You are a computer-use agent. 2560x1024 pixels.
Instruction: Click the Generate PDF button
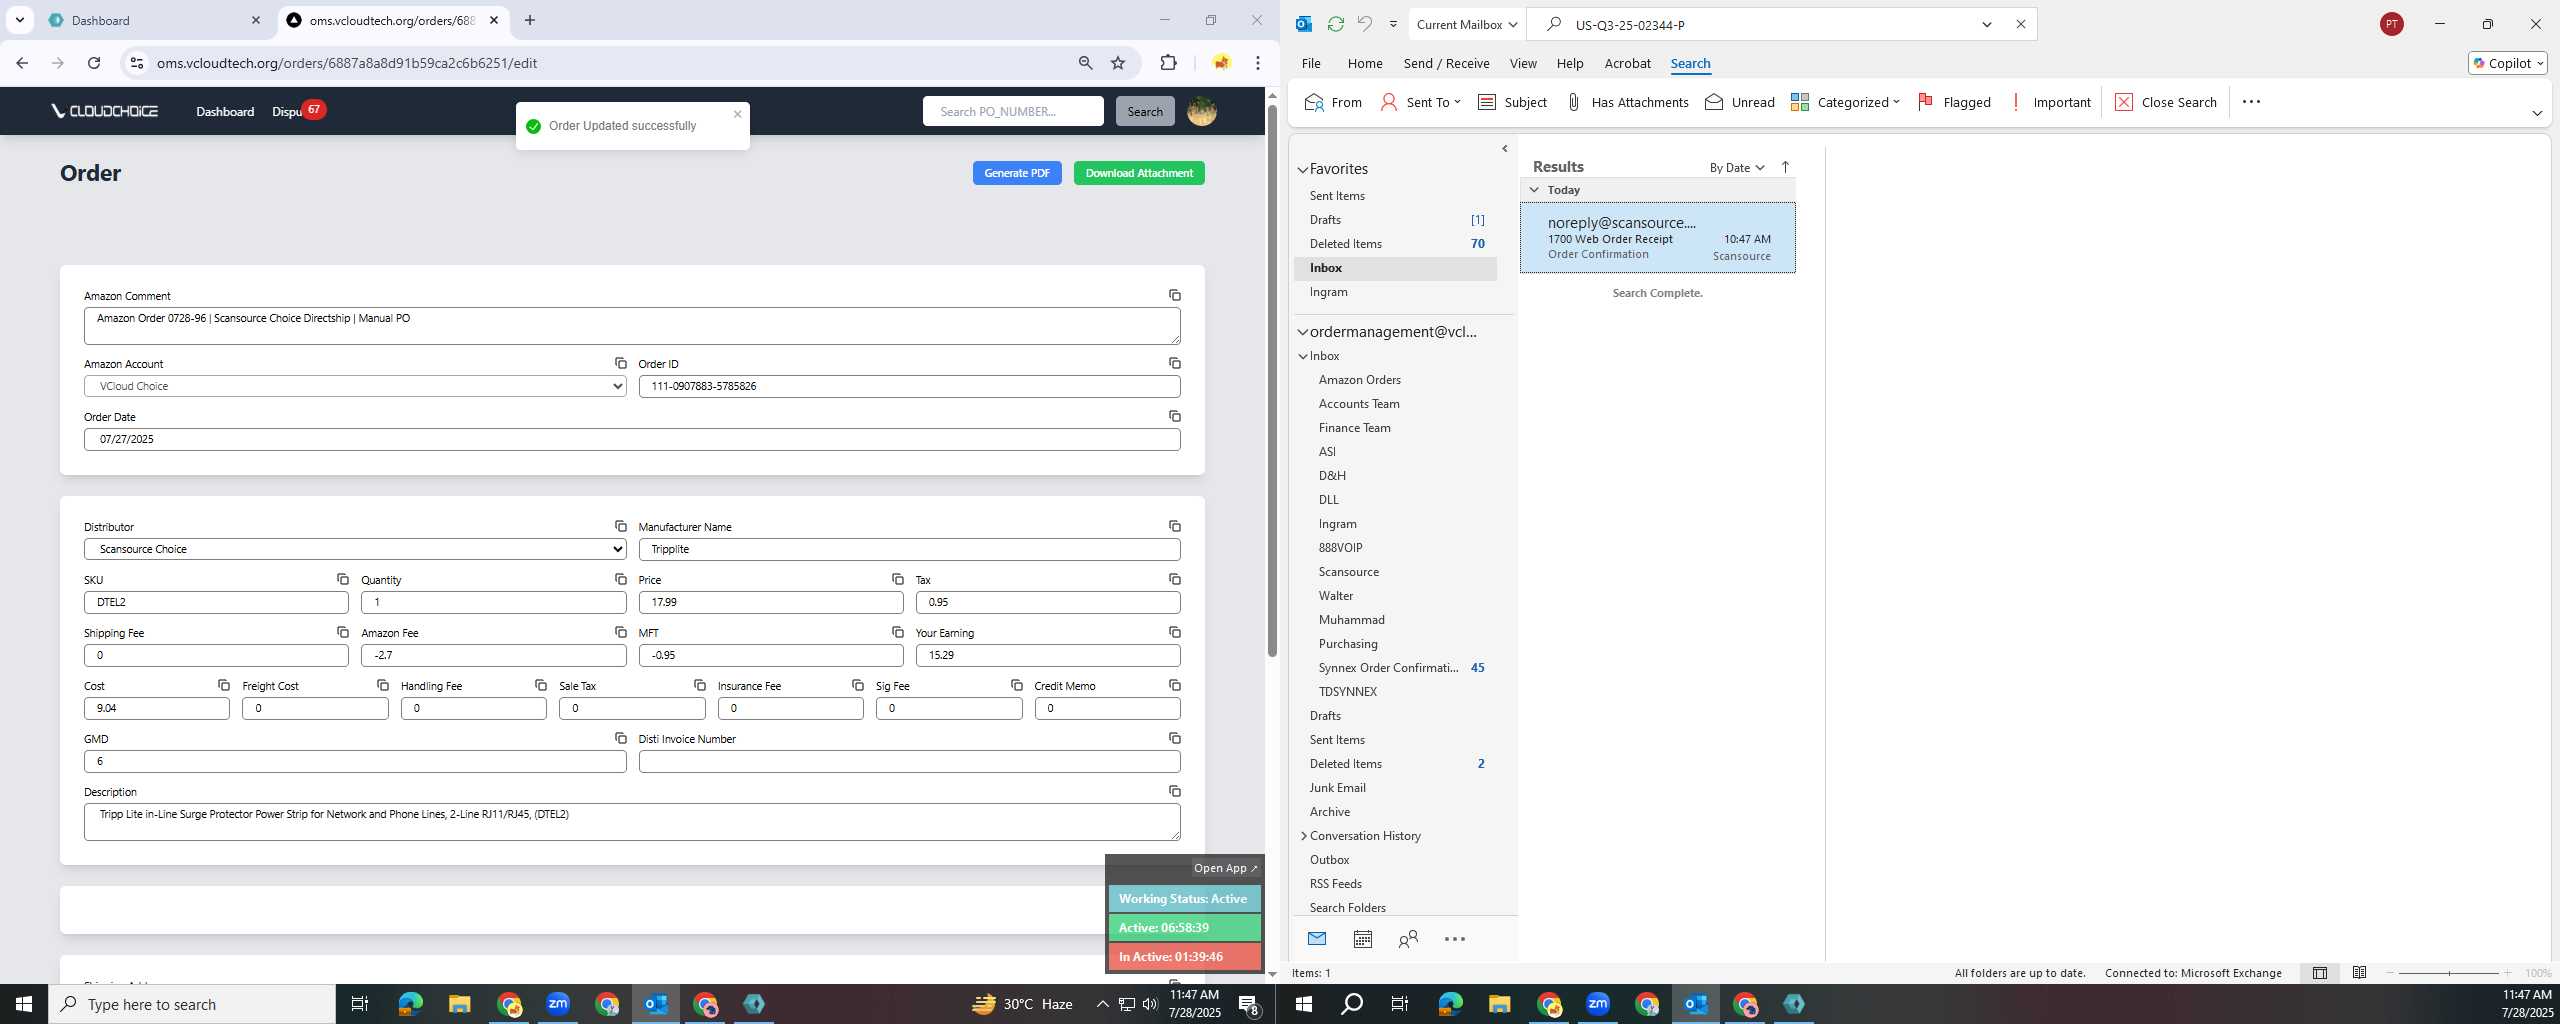[1017, 173]
